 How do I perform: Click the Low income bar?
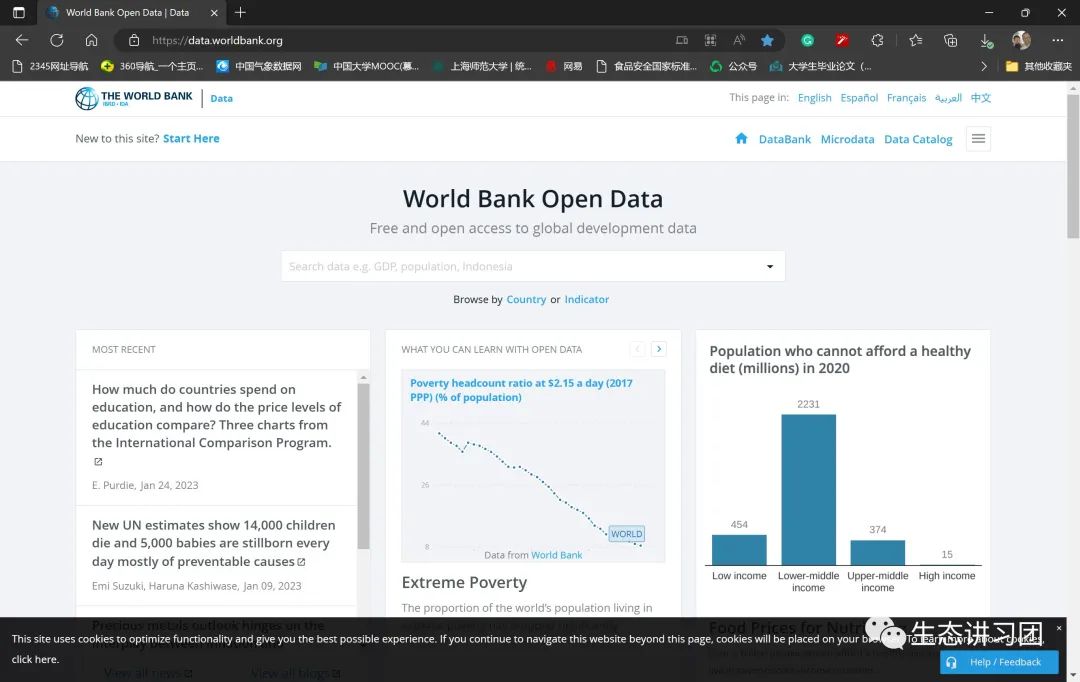point(739,550)
